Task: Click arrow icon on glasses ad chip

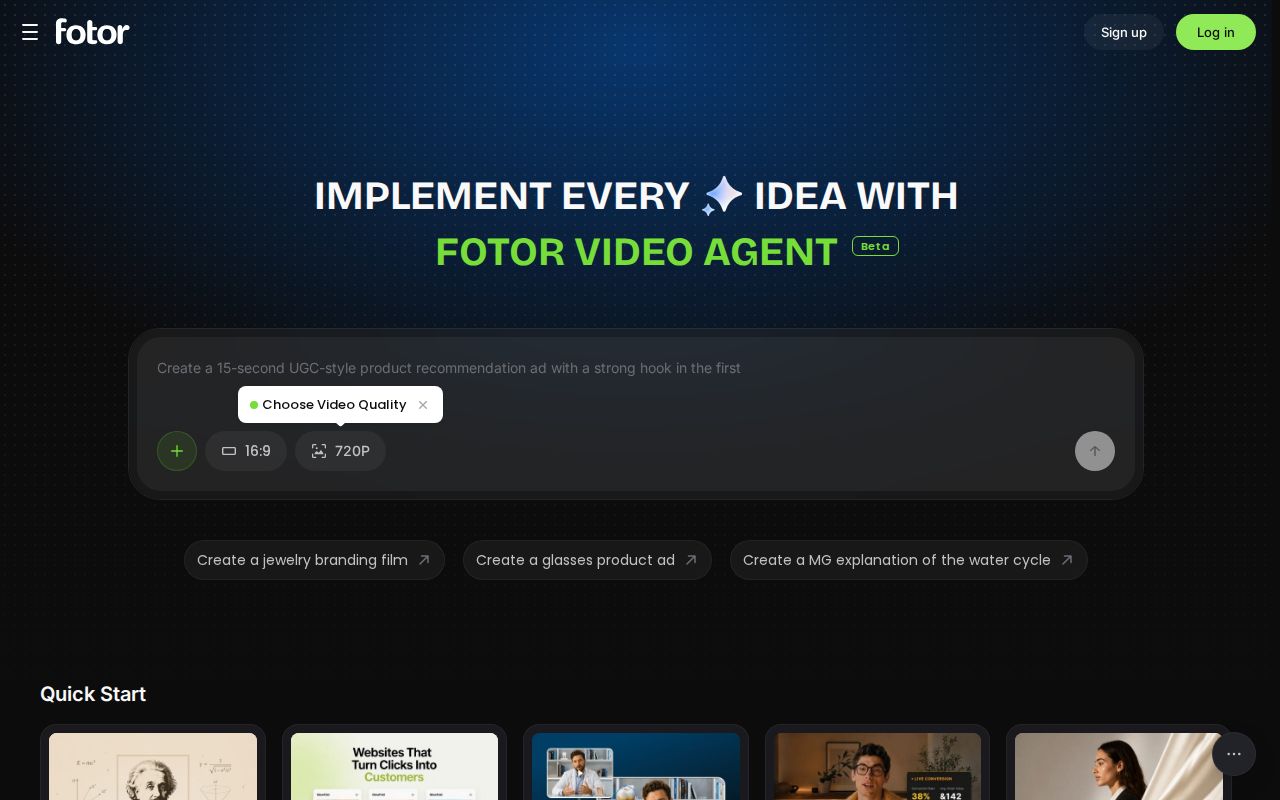Action: (691, 560)
